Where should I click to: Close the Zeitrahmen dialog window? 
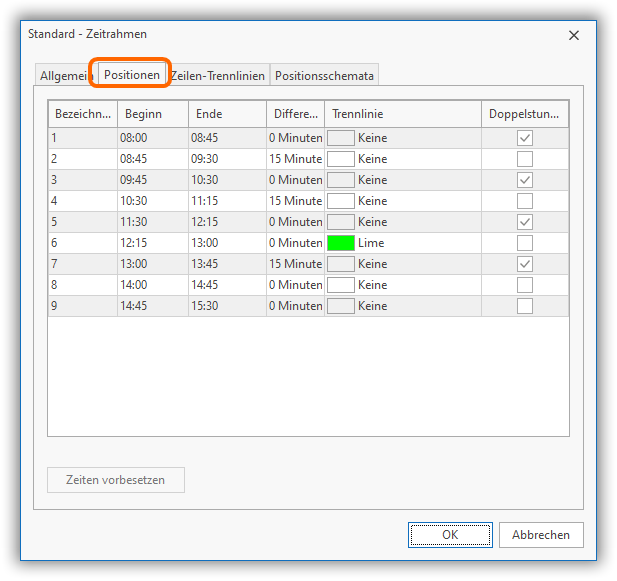point(574,35)
